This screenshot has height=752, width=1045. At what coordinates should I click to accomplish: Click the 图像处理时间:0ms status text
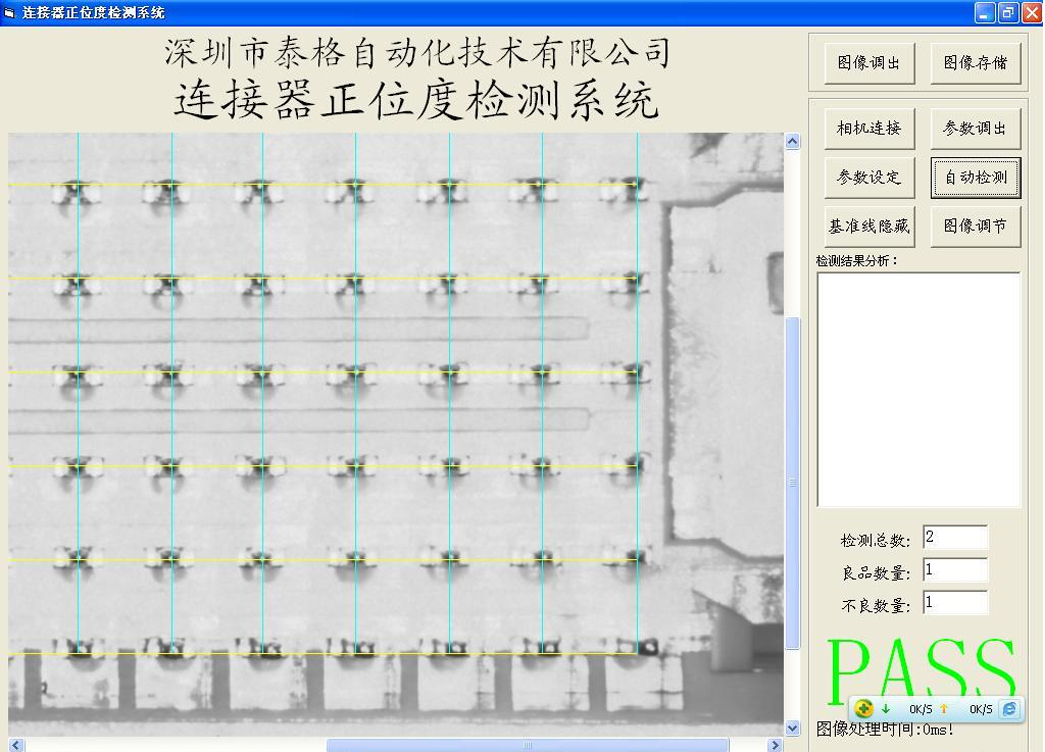[885, 729]
